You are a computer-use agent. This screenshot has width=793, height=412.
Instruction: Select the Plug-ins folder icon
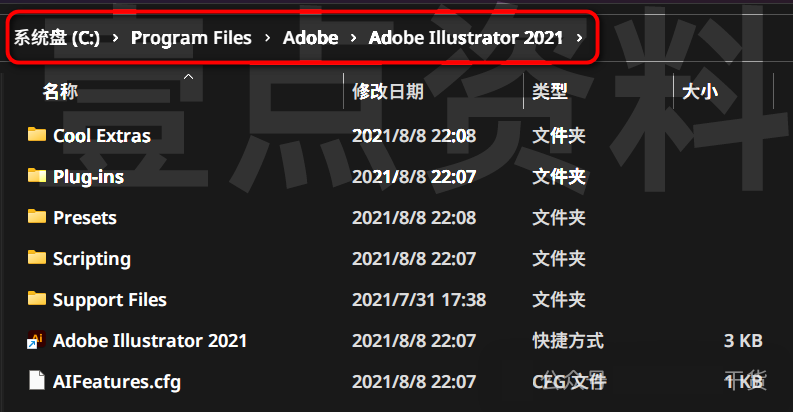pyautogui.click(x=36, y=175)
